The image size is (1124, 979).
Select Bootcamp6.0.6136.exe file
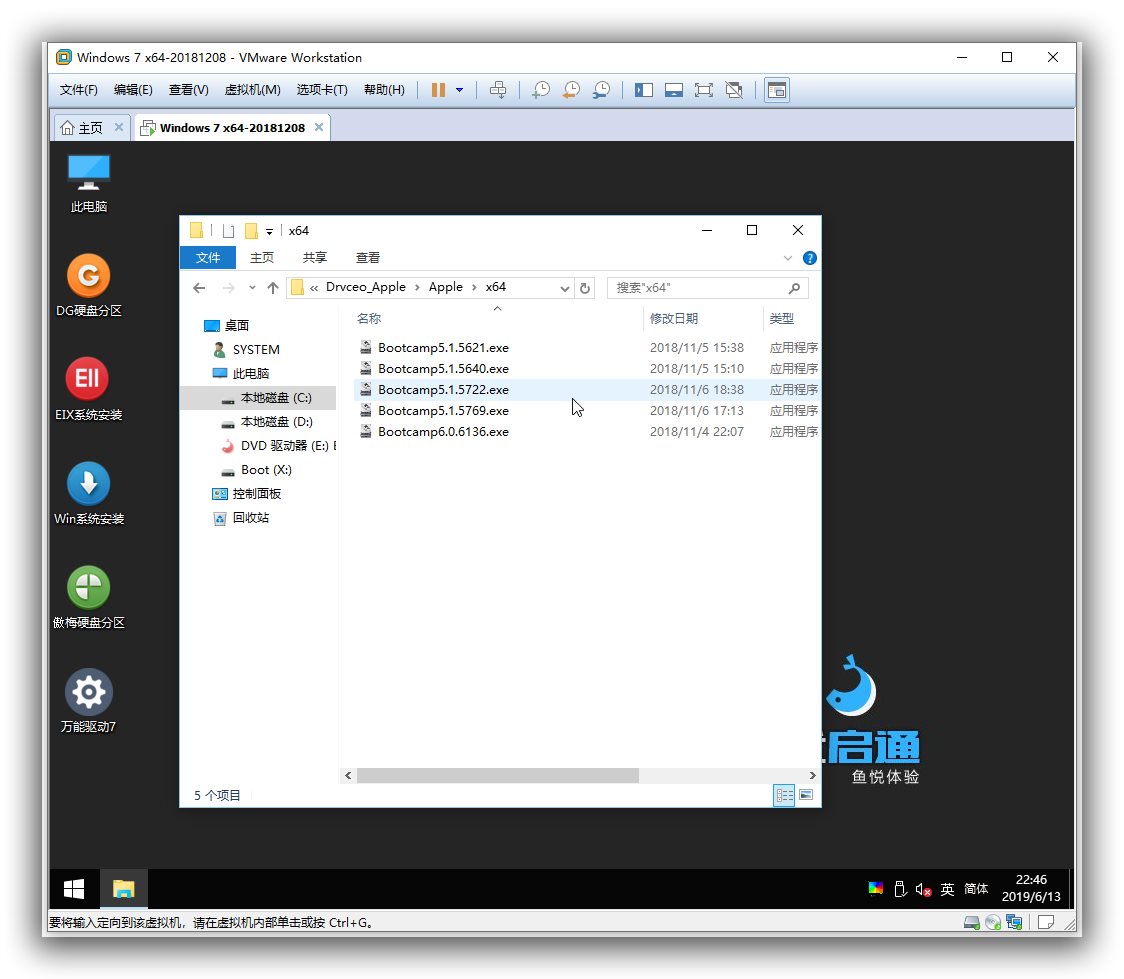[x=443, y=432]
